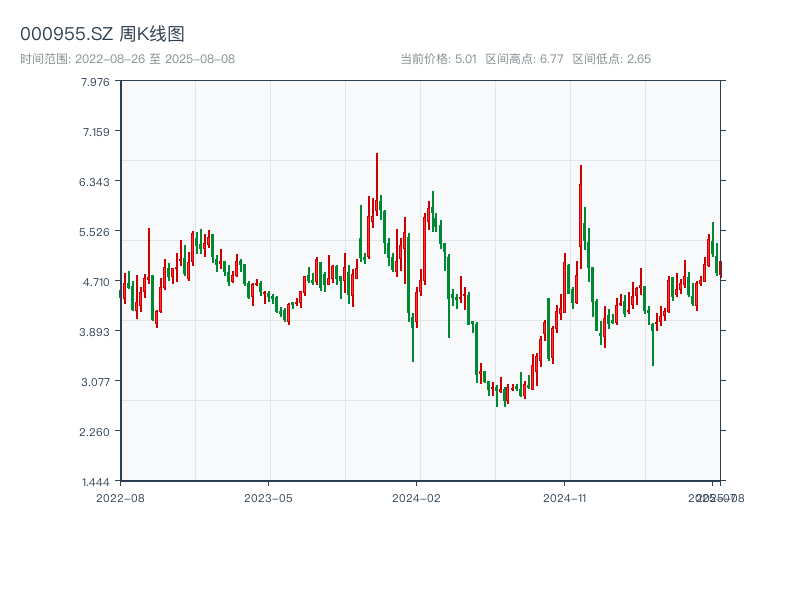Click the 2024-02 x-axis date label

(x=416, y=497)
